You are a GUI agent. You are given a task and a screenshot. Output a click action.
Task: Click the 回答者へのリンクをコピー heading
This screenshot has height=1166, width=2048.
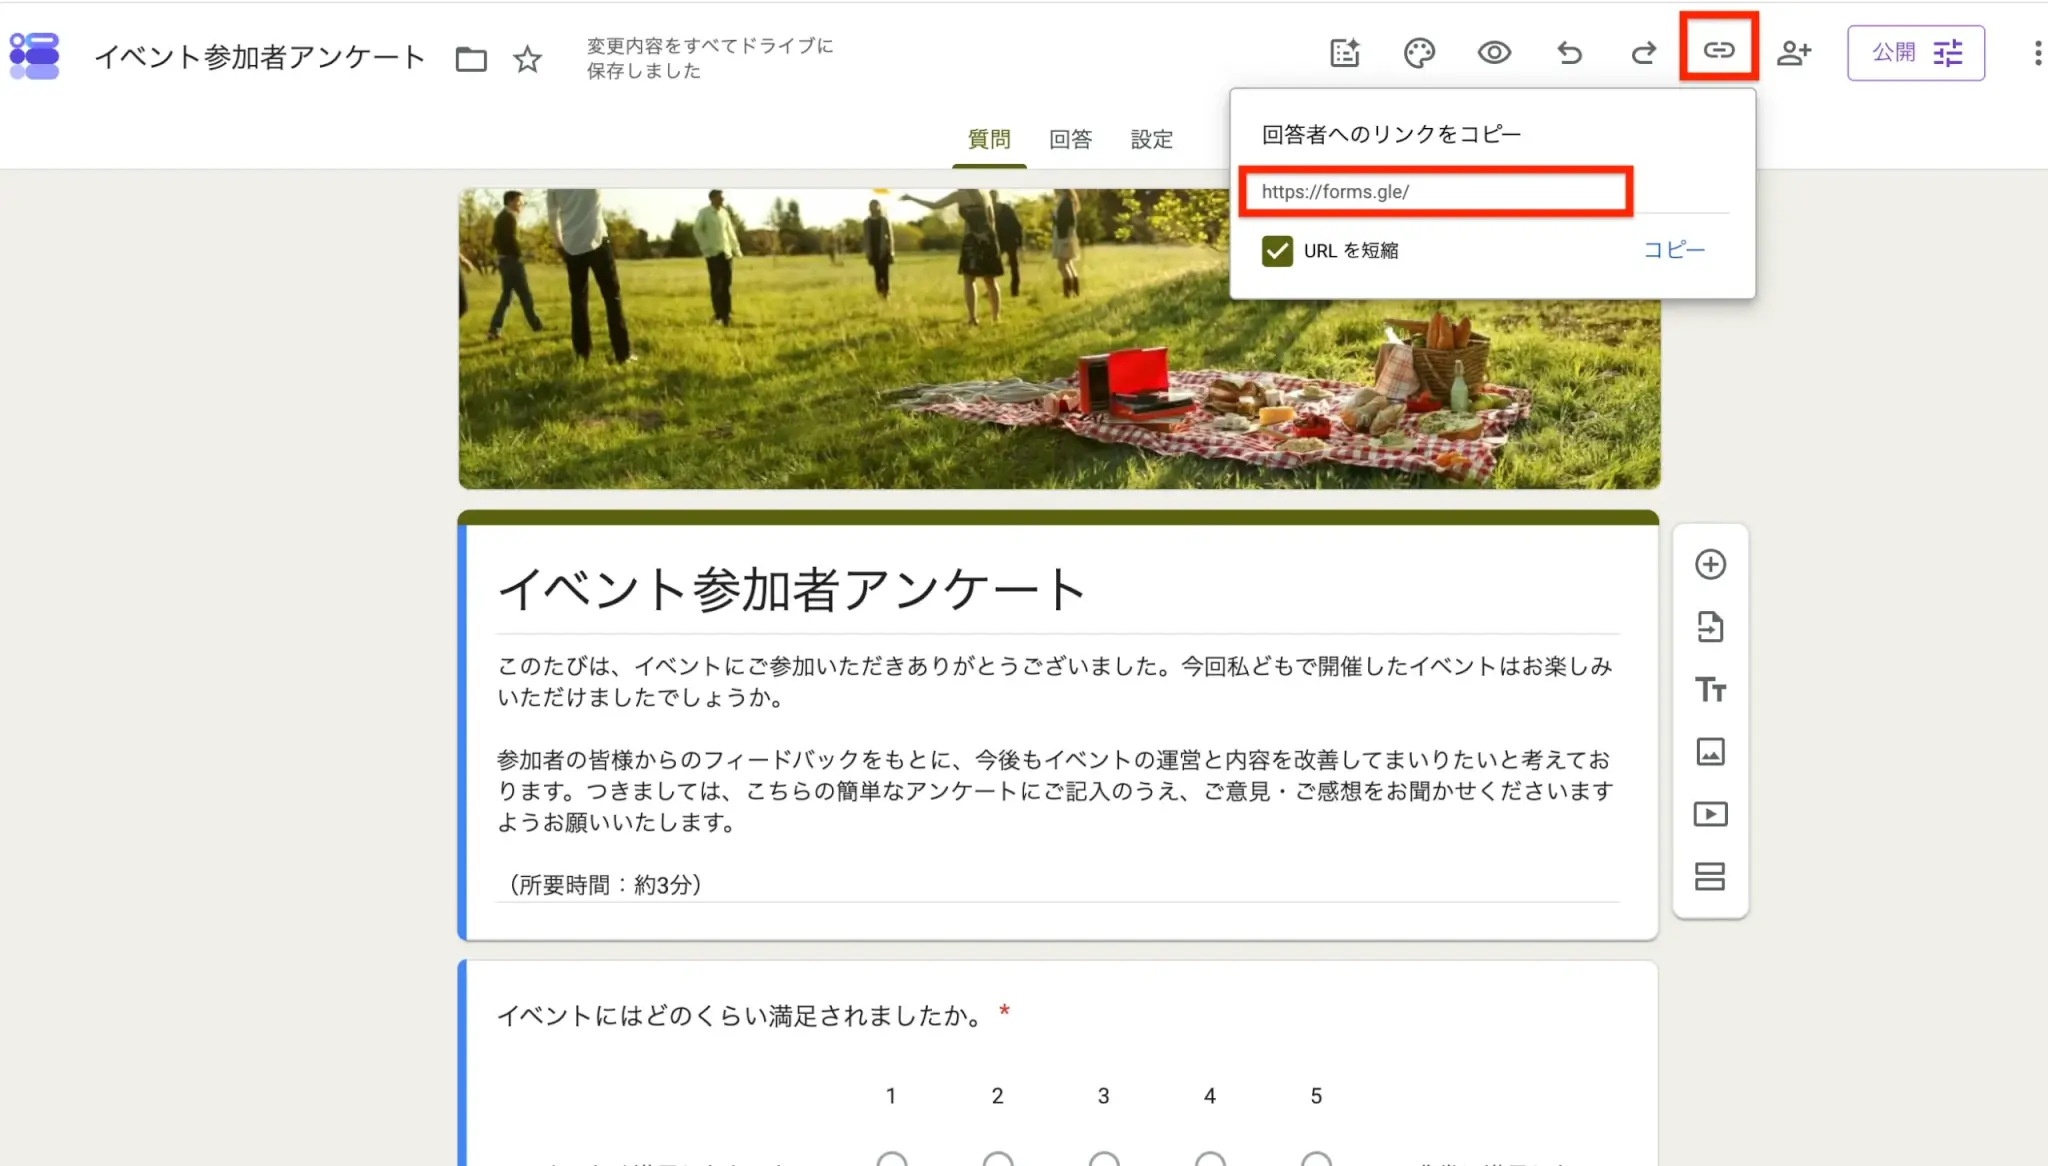point(1391,134)
